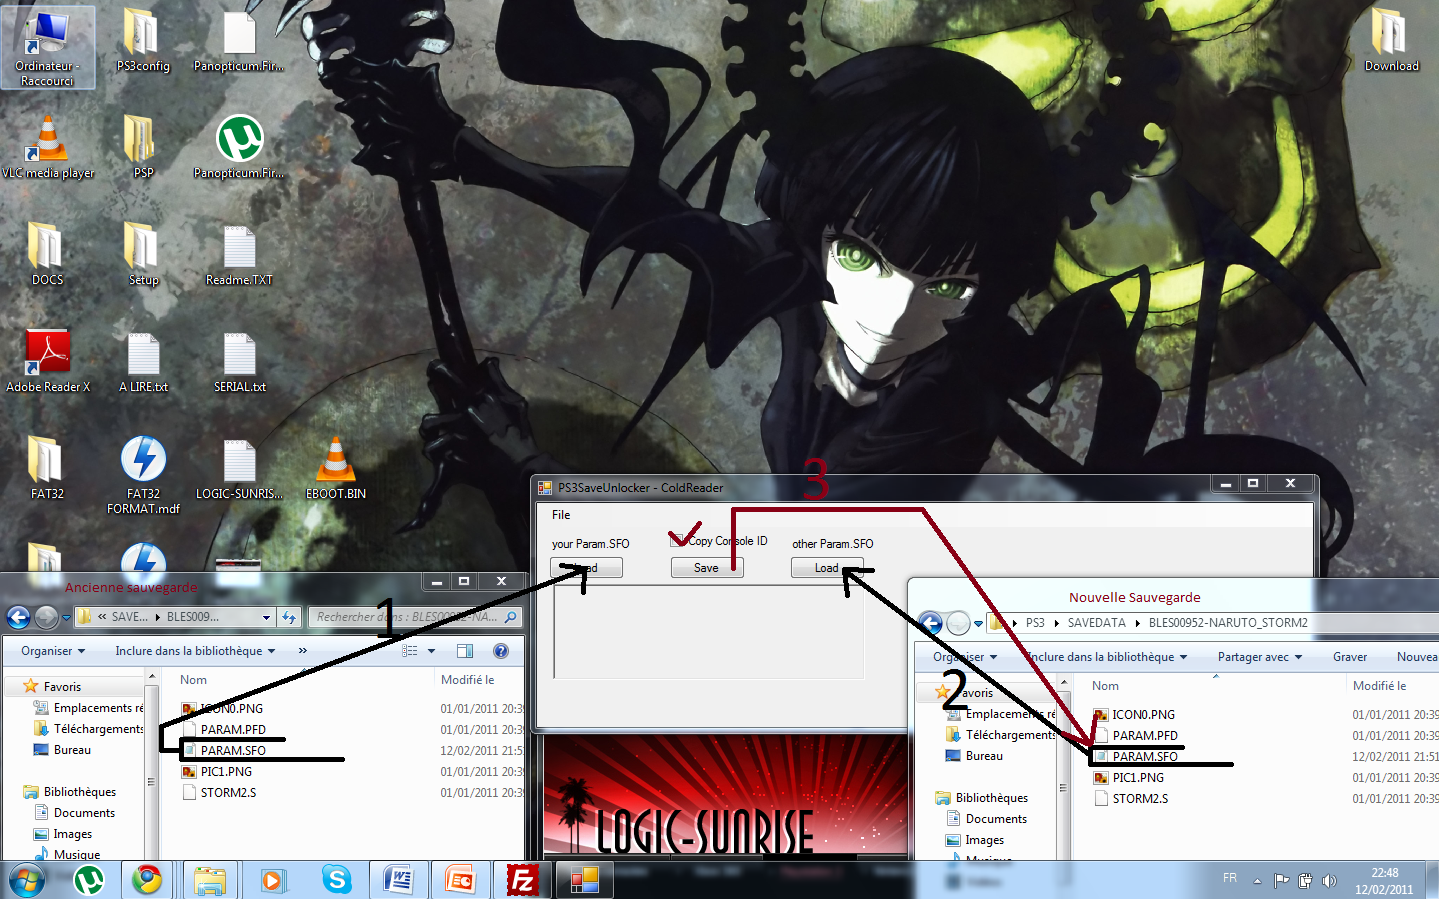Open the VLC media player desktop shortcut
The image size is (1439, 899).
pyautogui.click(x=47, y=147)
